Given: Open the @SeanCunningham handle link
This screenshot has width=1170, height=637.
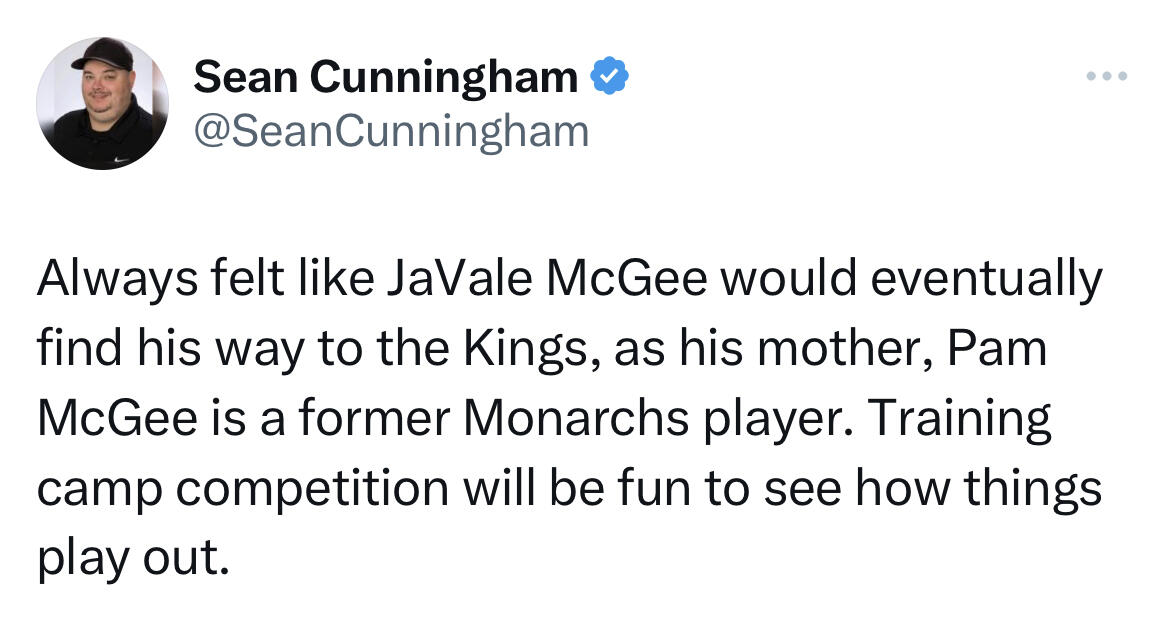Looking at the screenshot, I should 391,130.
